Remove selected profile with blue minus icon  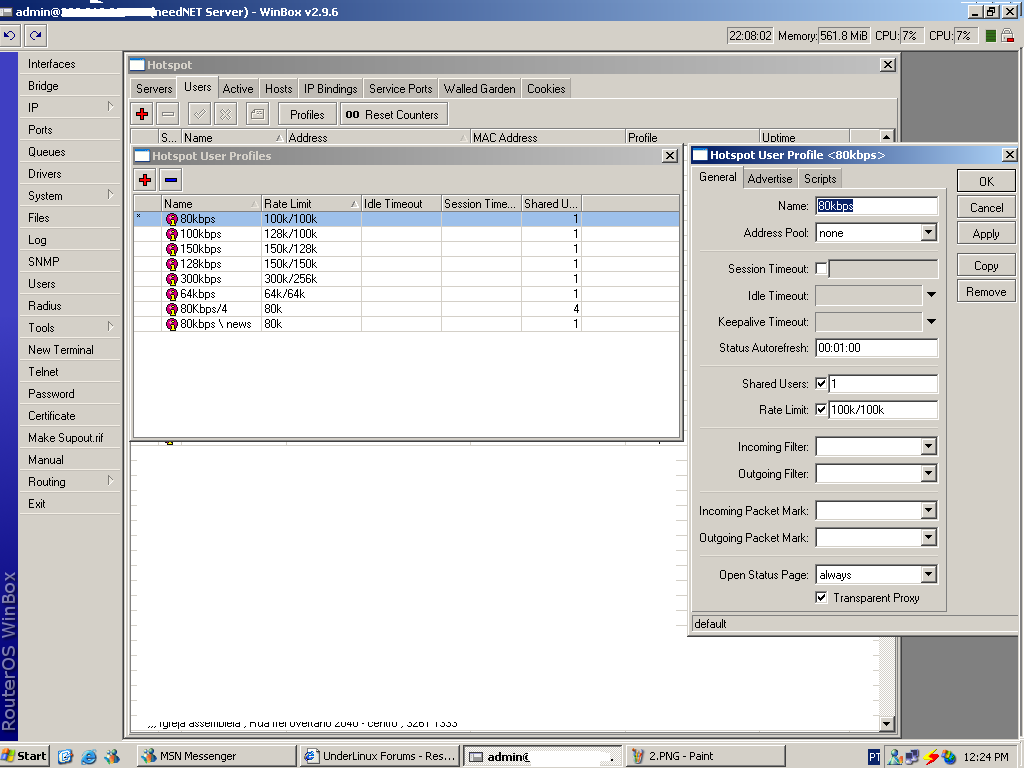(171, 180)
